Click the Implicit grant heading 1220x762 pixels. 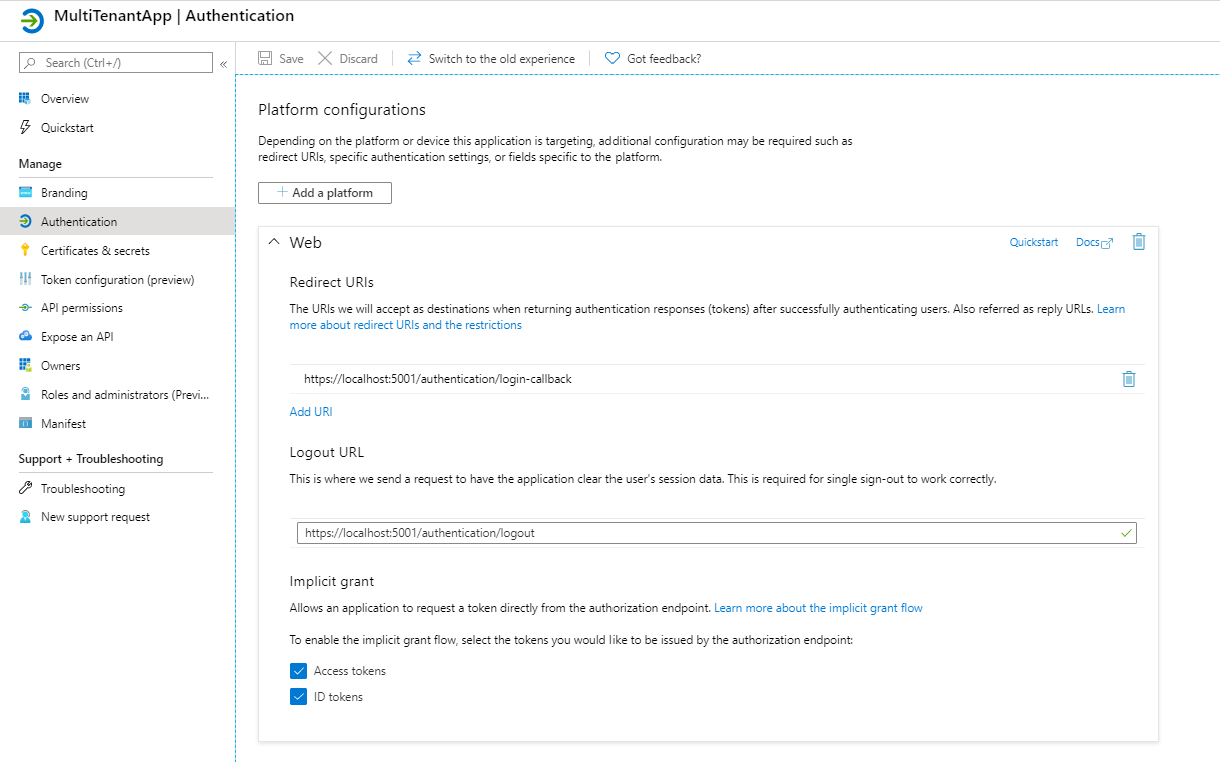pyautogui.click(x=332, y=581)
